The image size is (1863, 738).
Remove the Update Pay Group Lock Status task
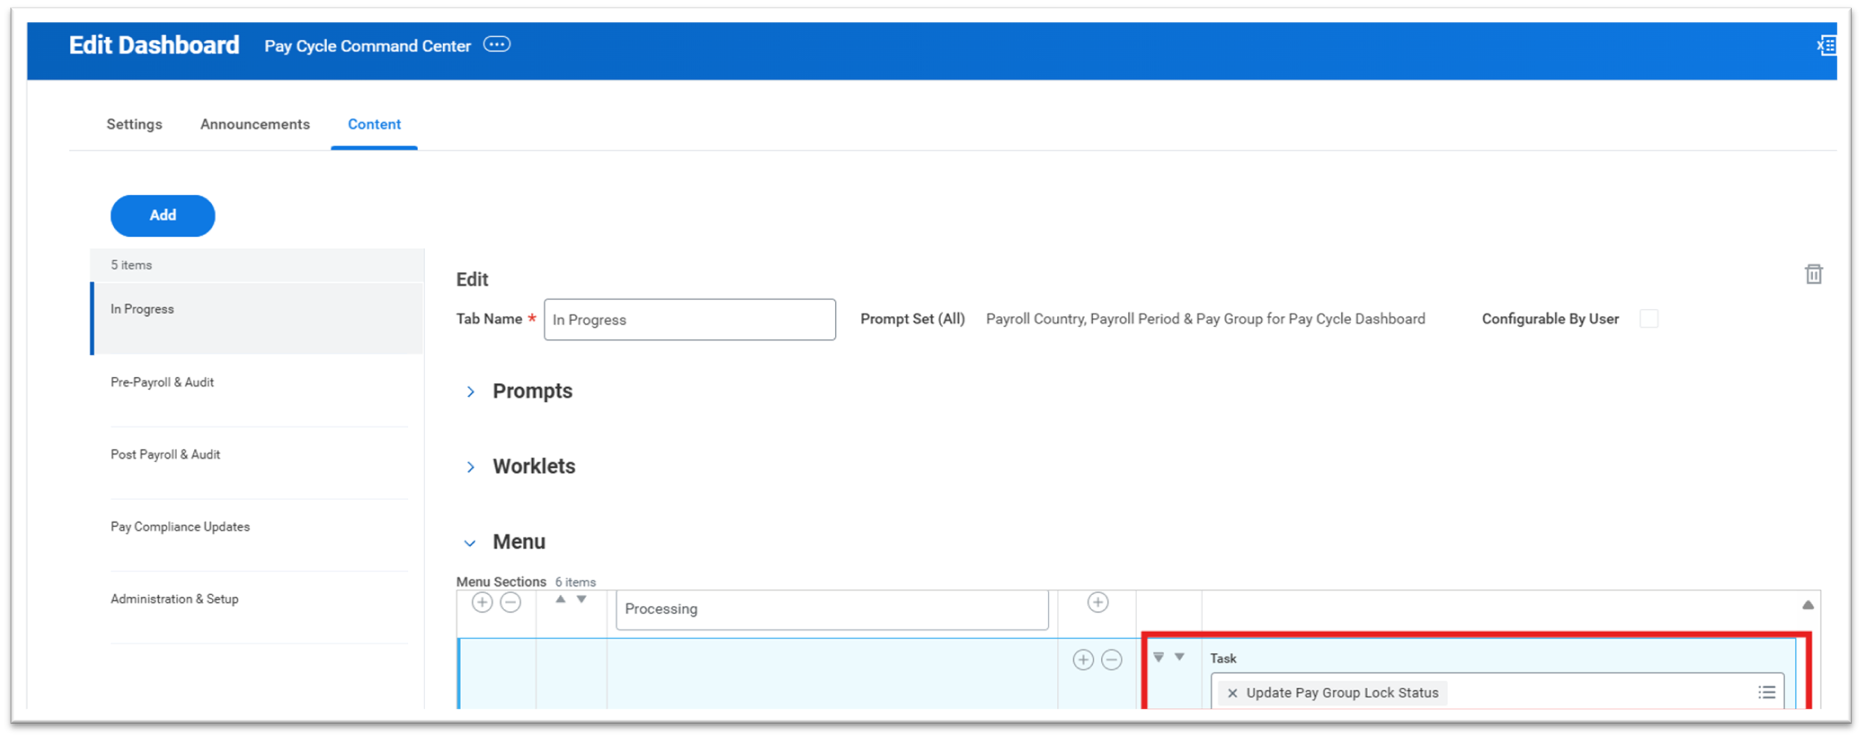click(1232, 693)
